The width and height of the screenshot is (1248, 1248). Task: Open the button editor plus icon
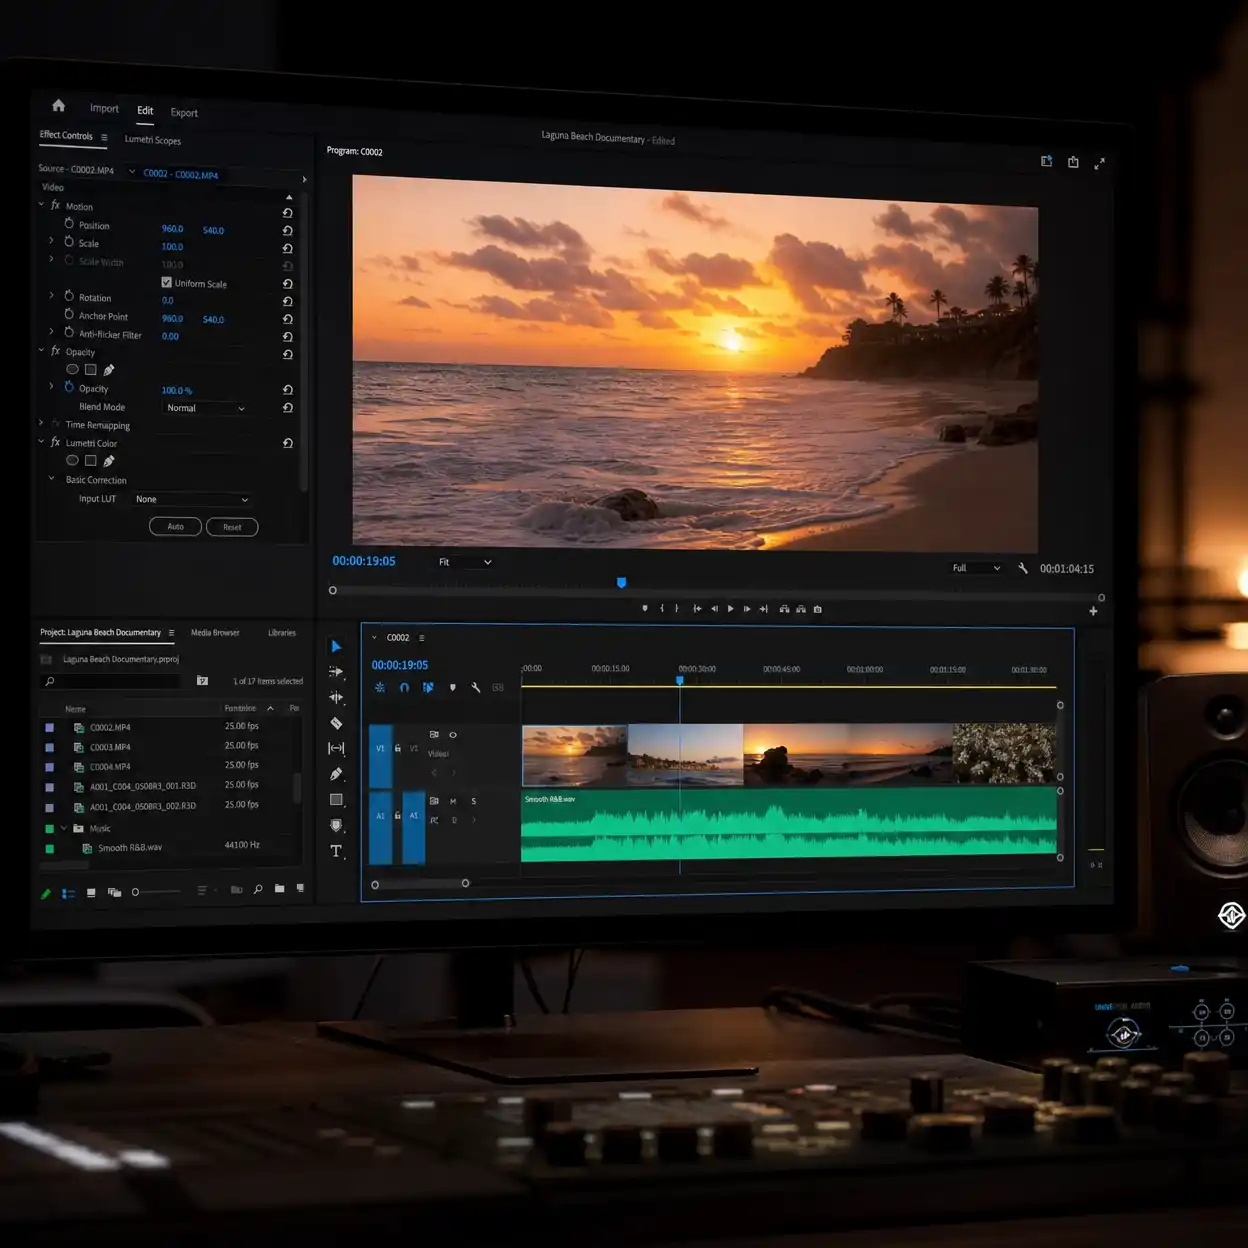(1093, 611)
